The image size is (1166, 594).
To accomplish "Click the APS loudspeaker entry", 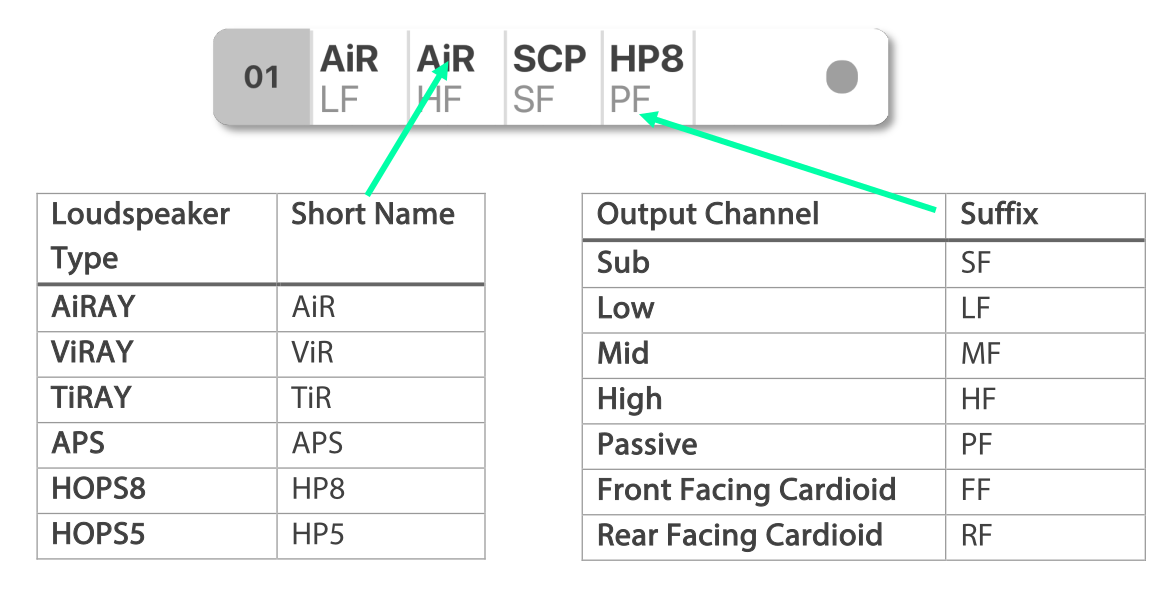I will coord(78,442).
